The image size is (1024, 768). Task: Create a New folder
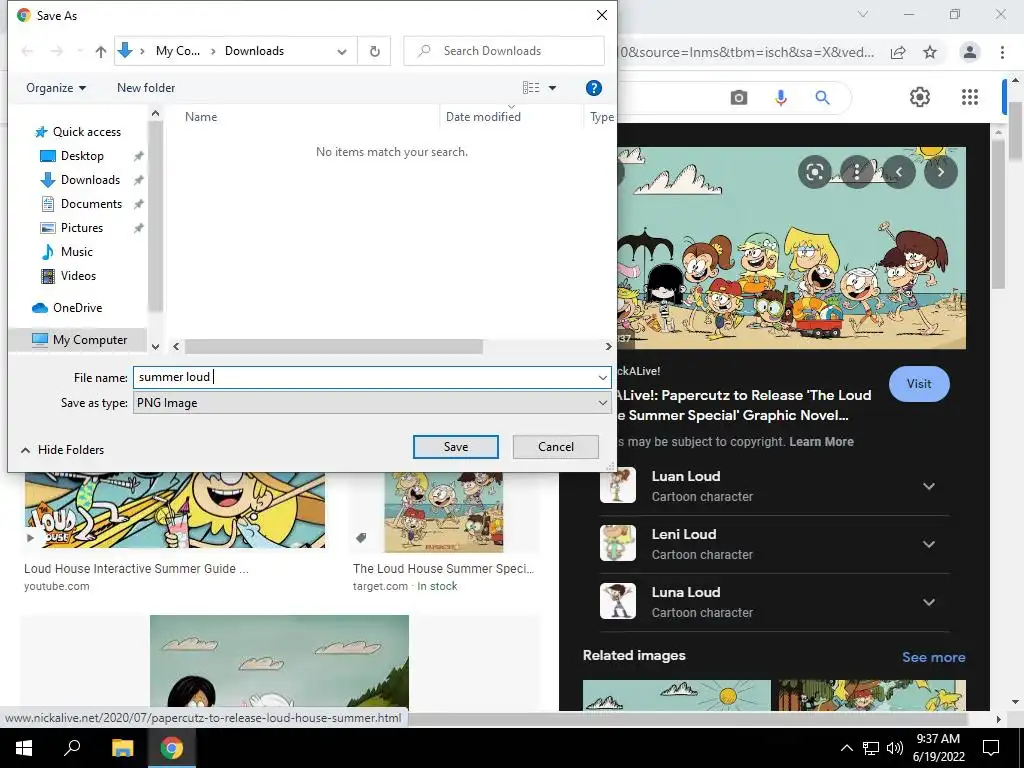[x=146, y=88]
